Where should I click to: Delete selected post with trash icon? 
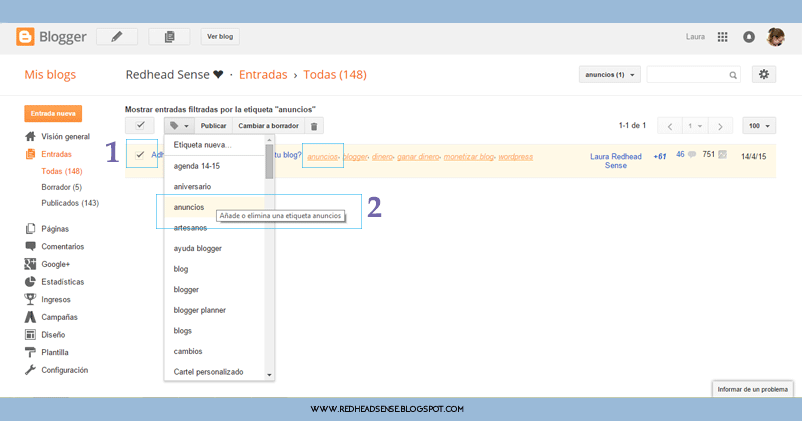314,126
